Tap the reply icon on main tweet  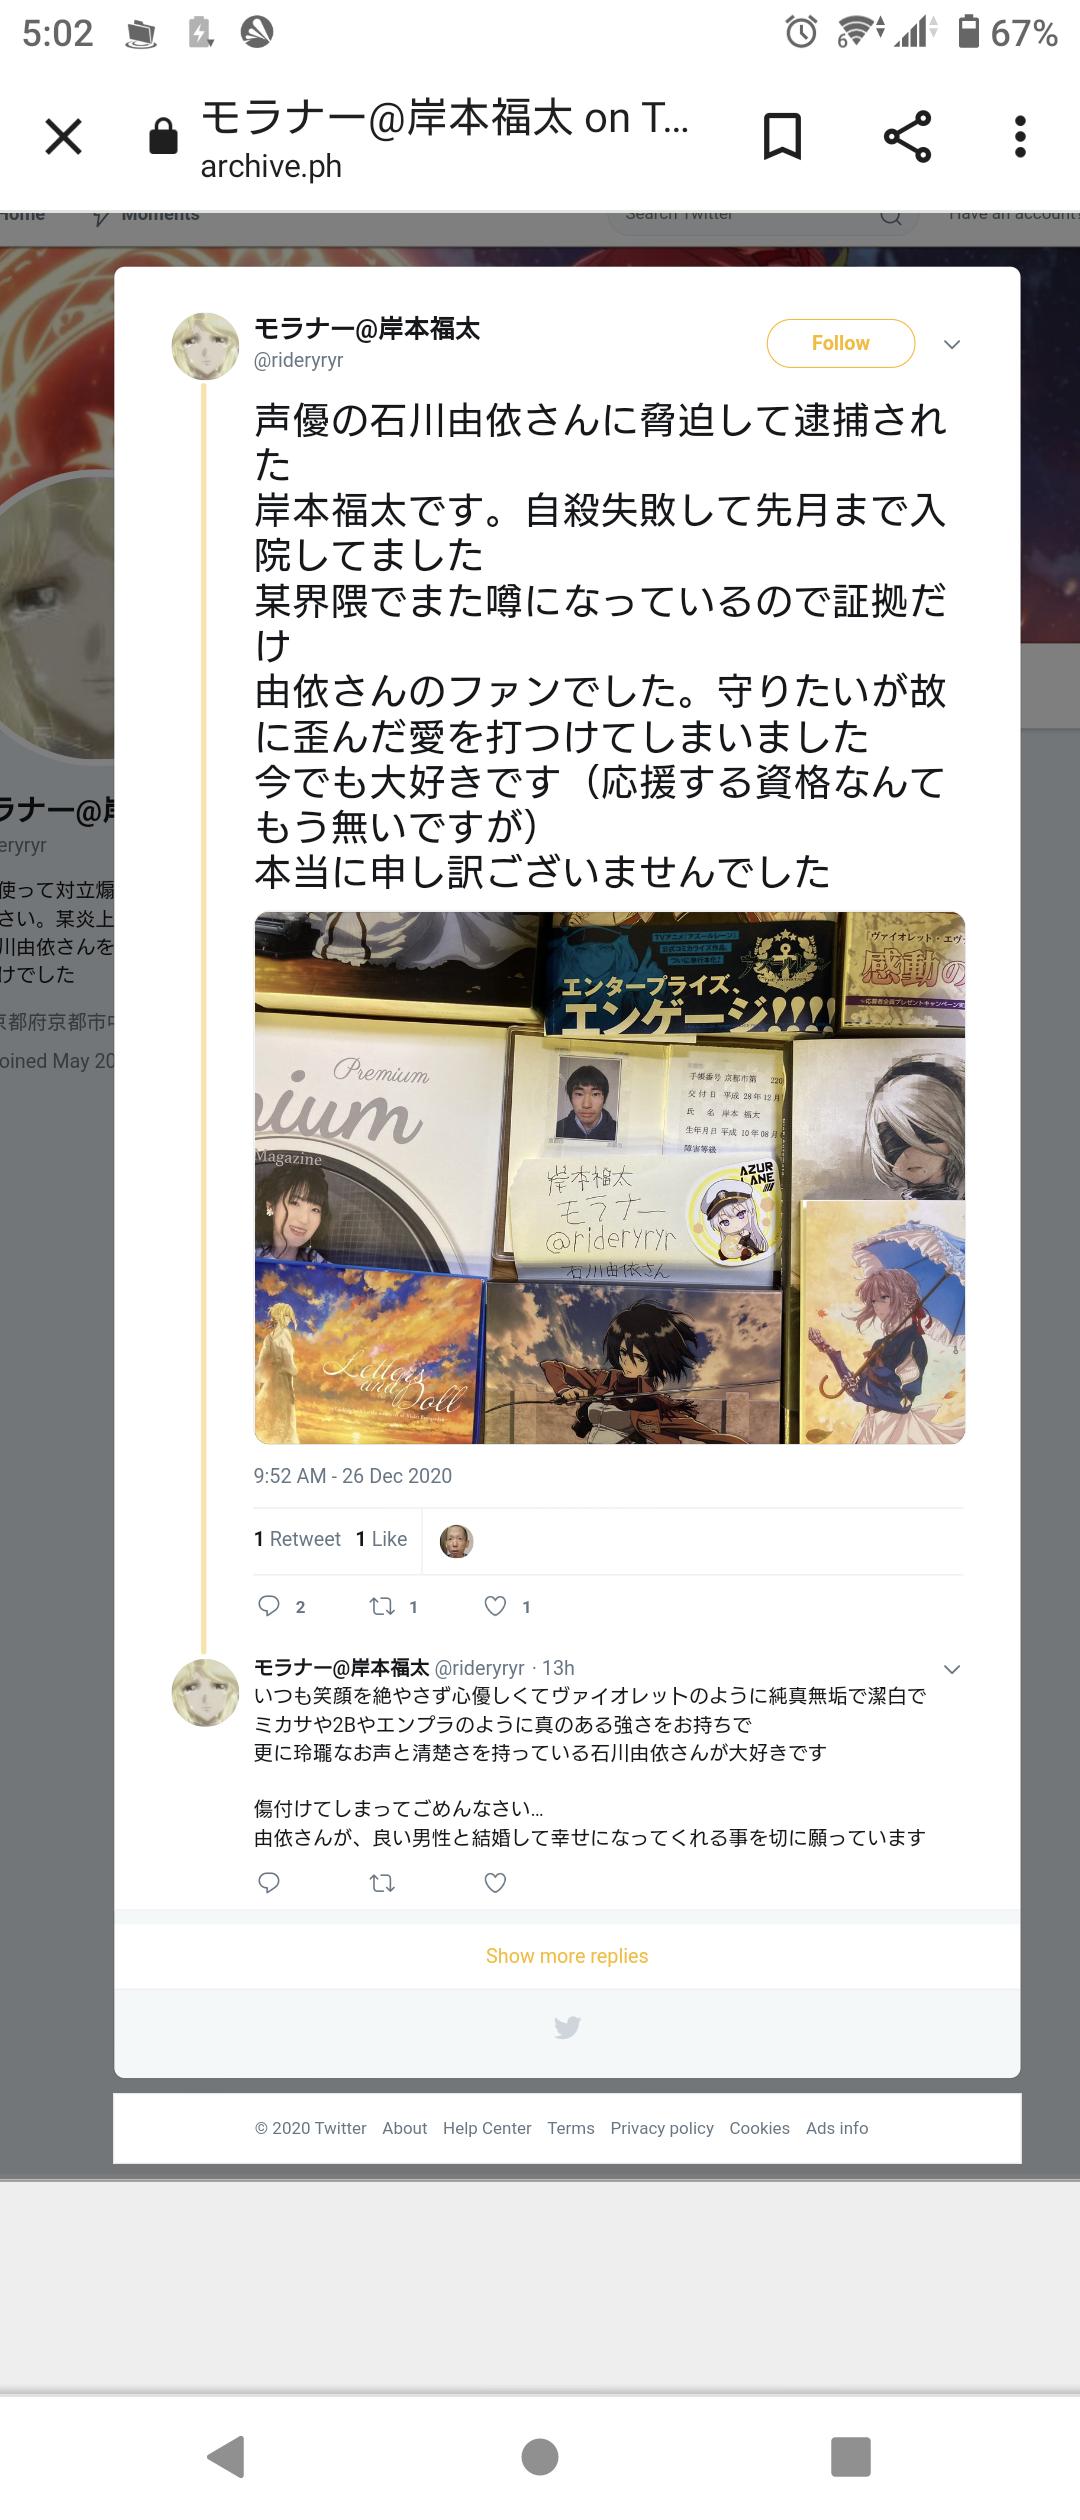[x=269, y=1606]
